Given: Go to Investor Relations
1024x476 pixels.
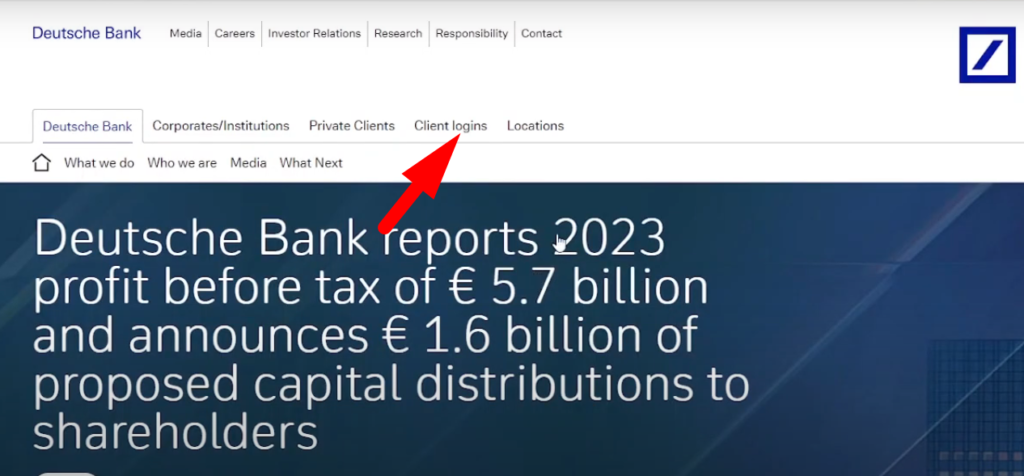Looking at the screenshot, I should tap(314, 33).
